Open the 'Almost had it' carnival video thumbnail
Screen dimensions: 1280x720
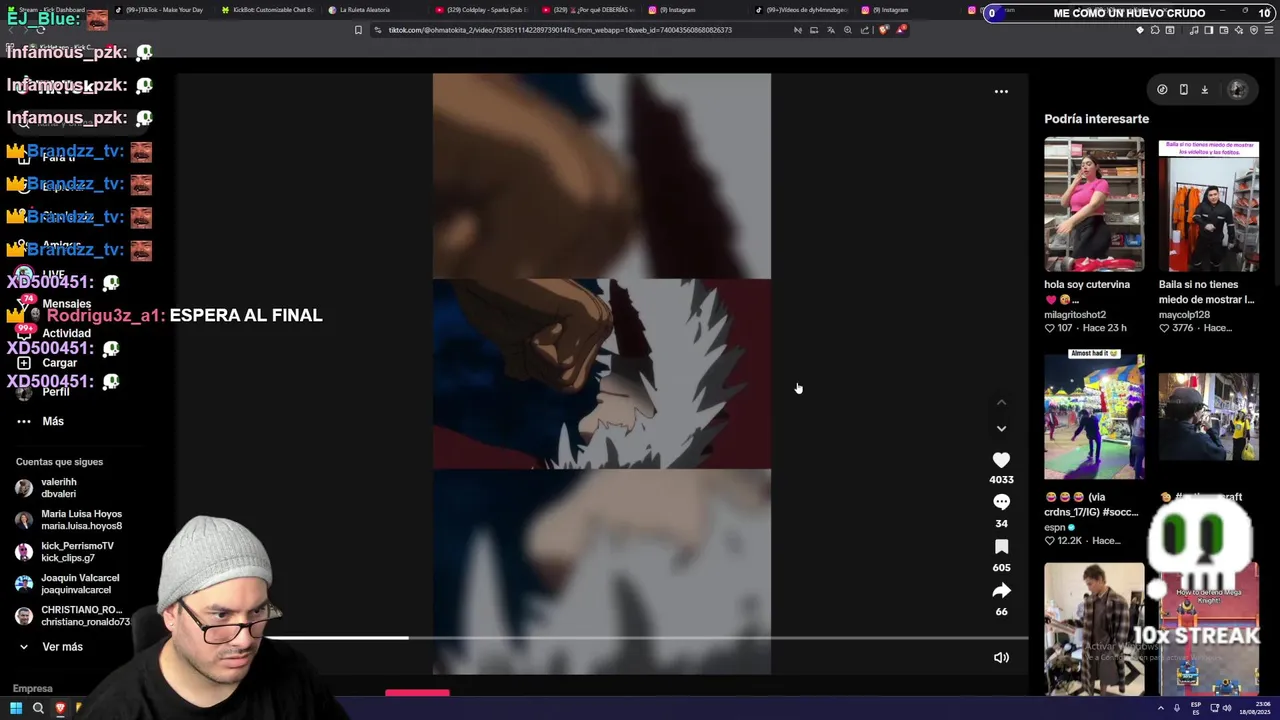pos(1094,414)
